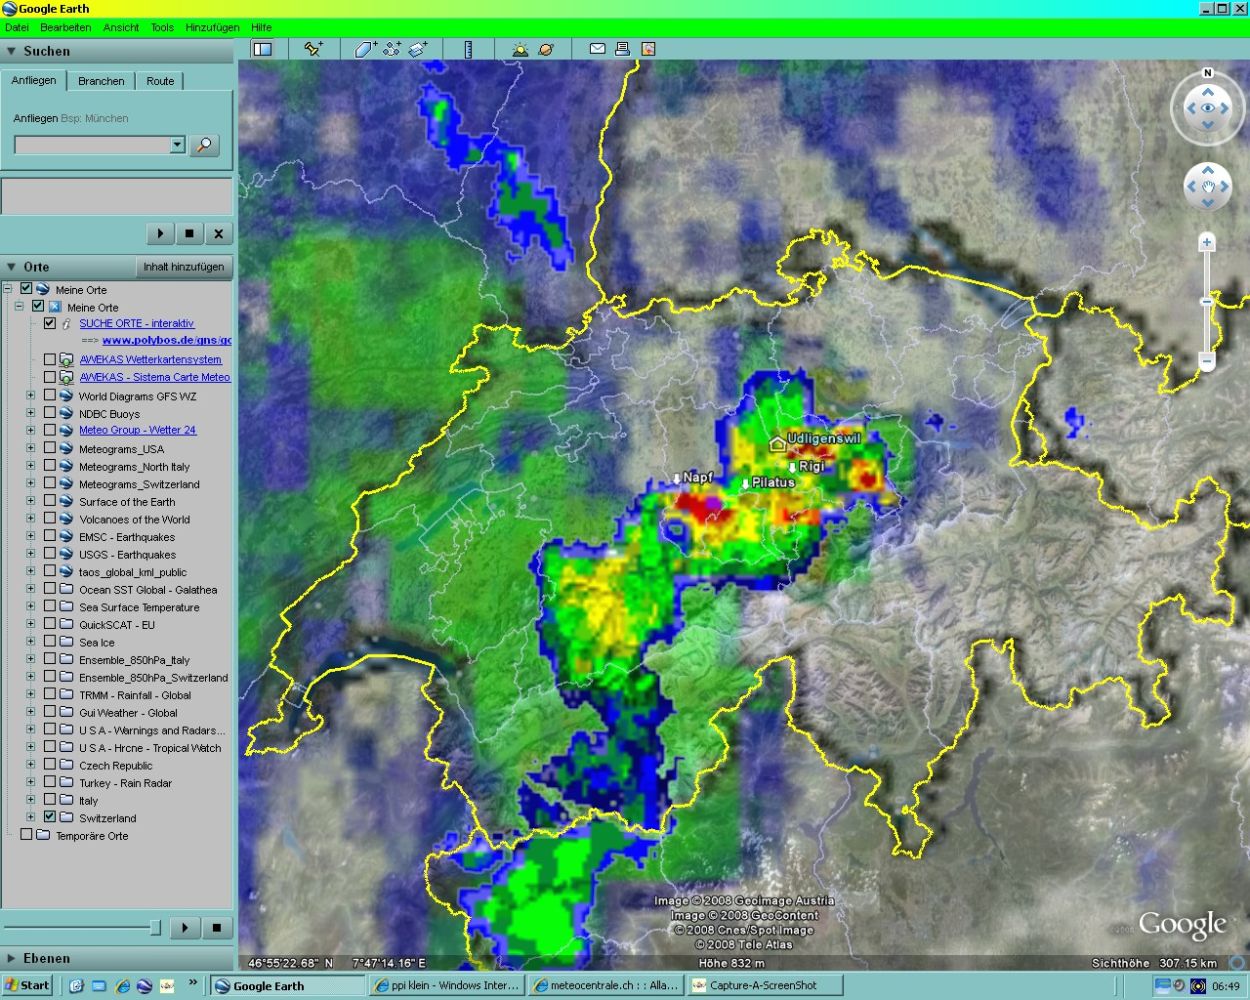Enable AWEKAS Wetterkartensystem checkbox
This screenshot has width=1250, height=1000.
pyautogui.click(x=49, y=359)
